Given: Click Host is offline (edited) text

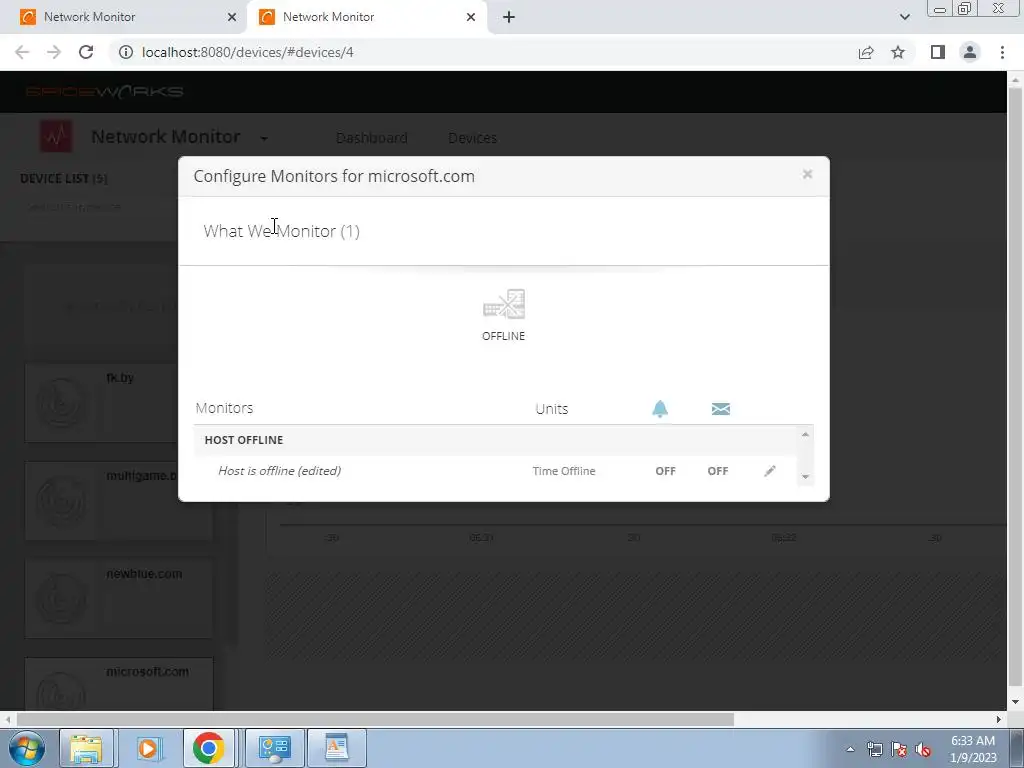Looking at the screenshot, I should [280, 471].
